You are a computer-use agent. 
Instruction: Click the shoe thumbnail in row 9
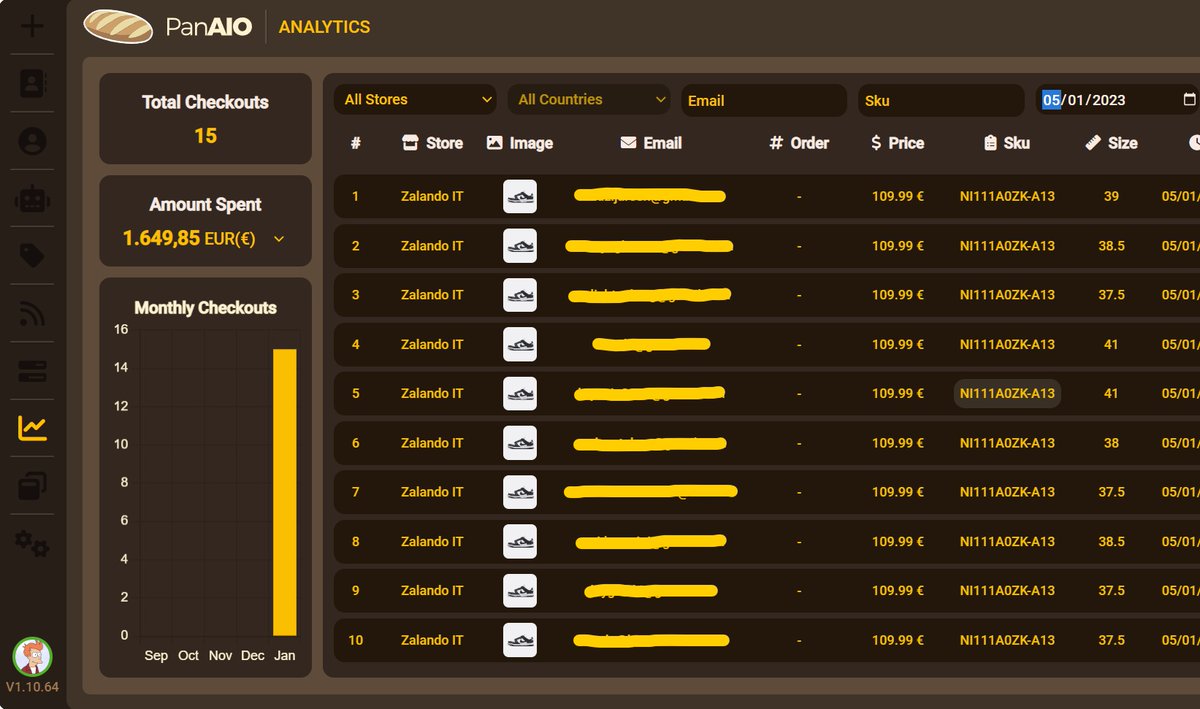tap(520, 590)
